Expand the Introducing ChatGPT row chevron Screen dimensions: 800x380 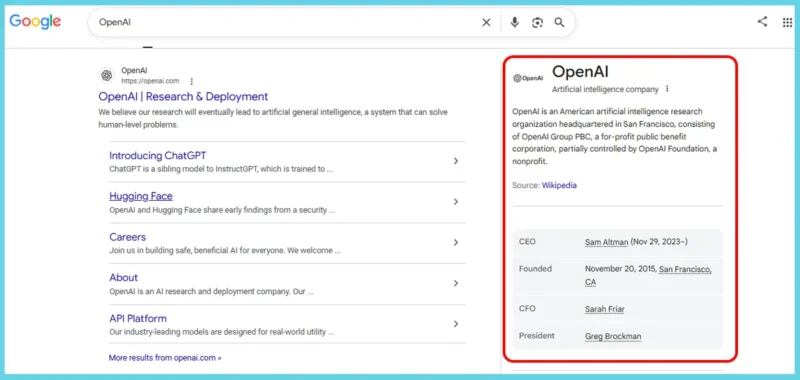pos(456,161)
